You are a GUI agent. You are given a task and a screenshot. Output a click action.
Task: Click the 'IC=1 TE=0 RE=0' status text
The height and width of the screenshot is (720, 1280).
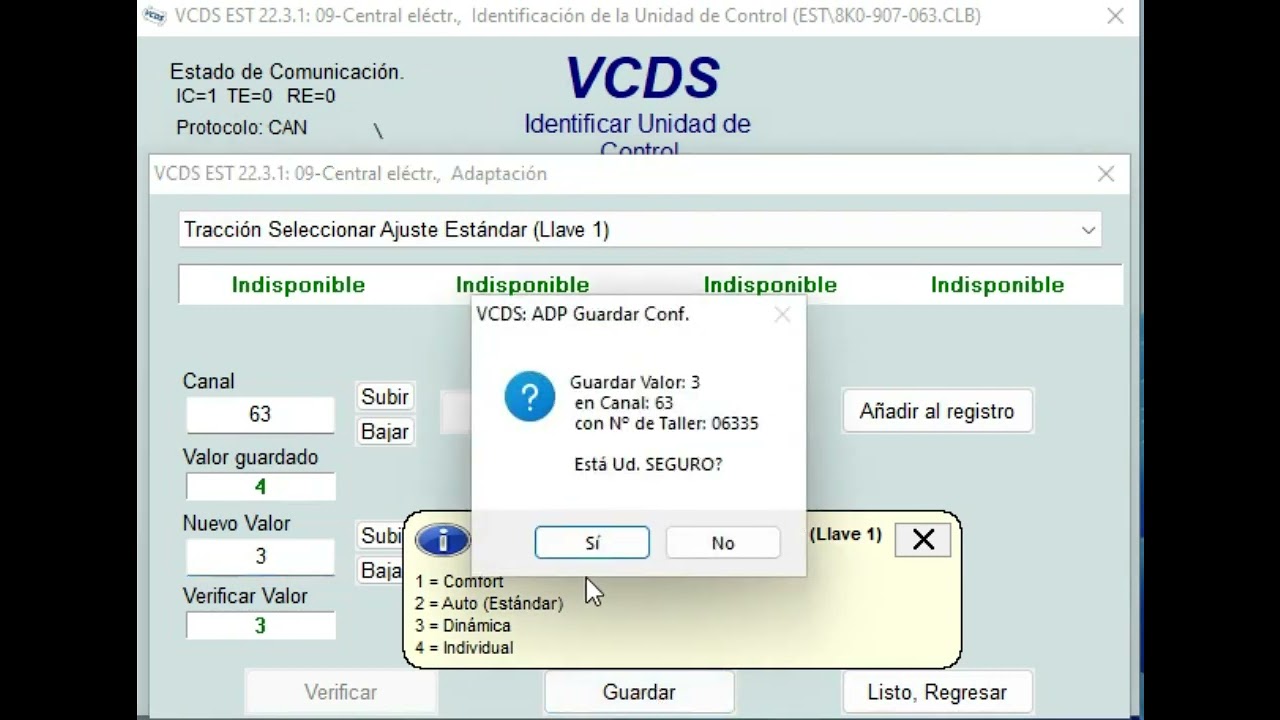tap(256, 96)
